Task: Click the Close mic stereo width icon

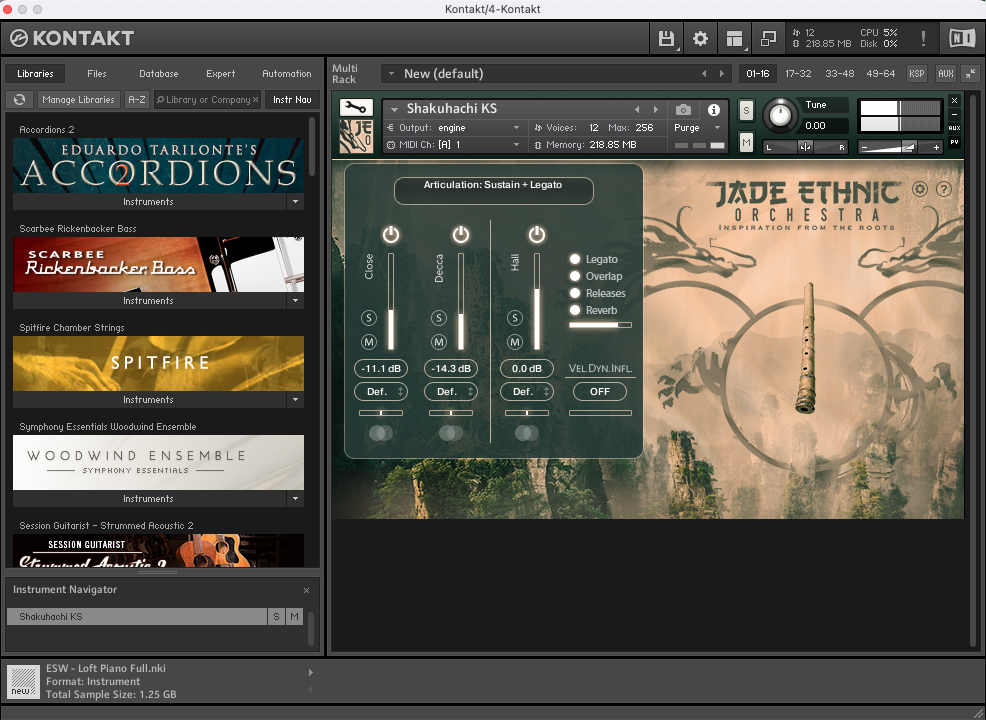Action: click(x=381, y=433)
